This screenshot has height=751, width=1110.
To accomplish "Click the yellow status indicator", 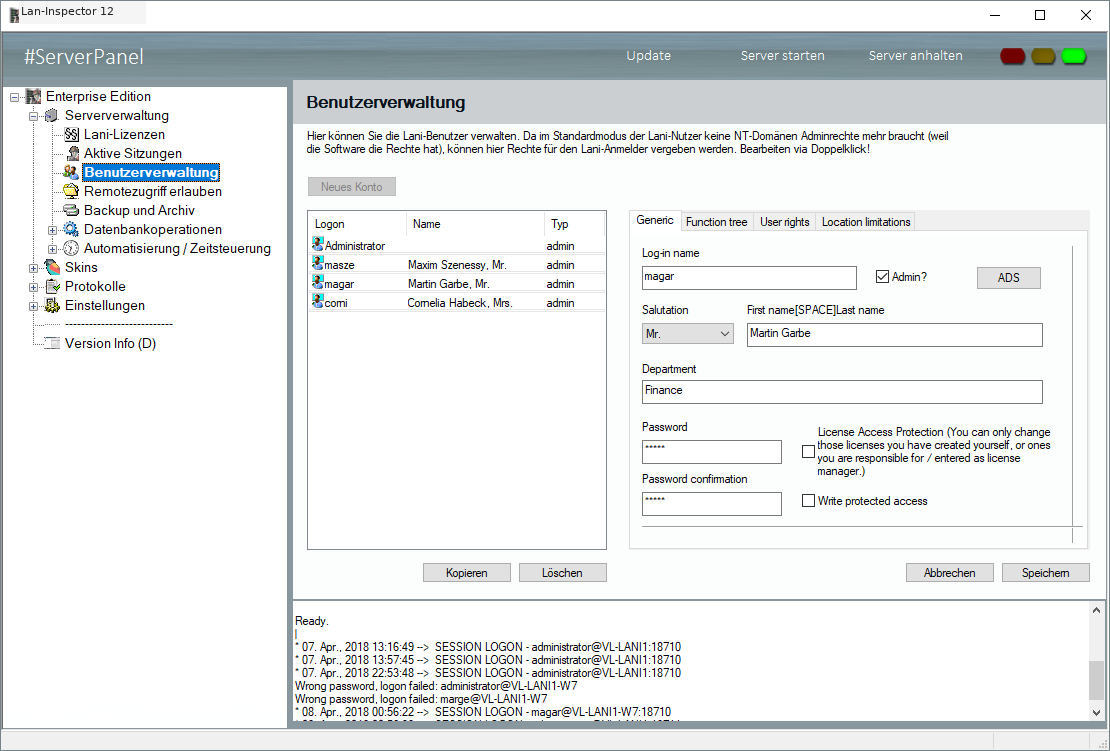I will tap(1043, 56).
